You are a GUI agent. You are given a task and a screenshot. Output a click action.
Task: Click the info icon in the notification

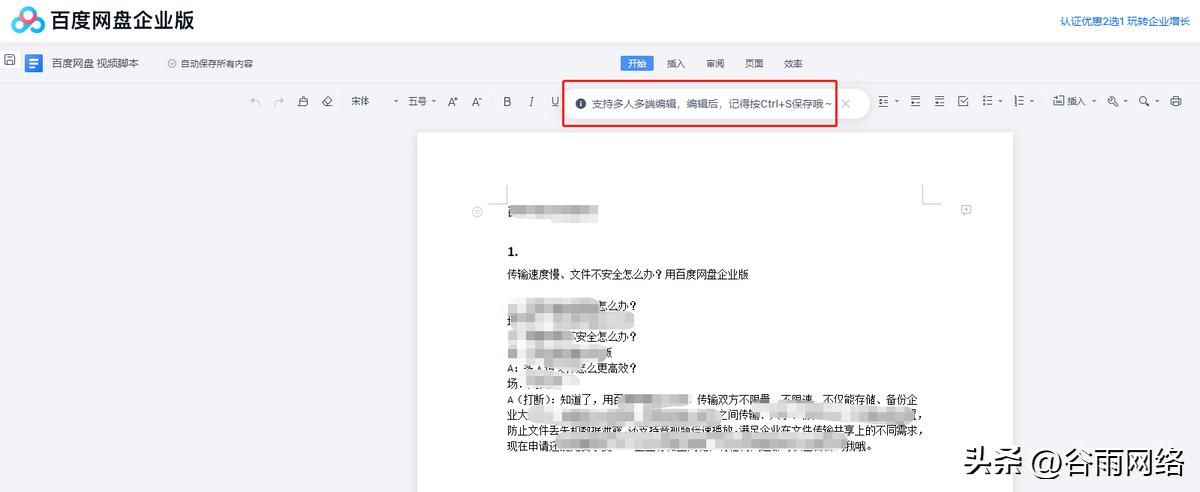[x=581, y=103]
